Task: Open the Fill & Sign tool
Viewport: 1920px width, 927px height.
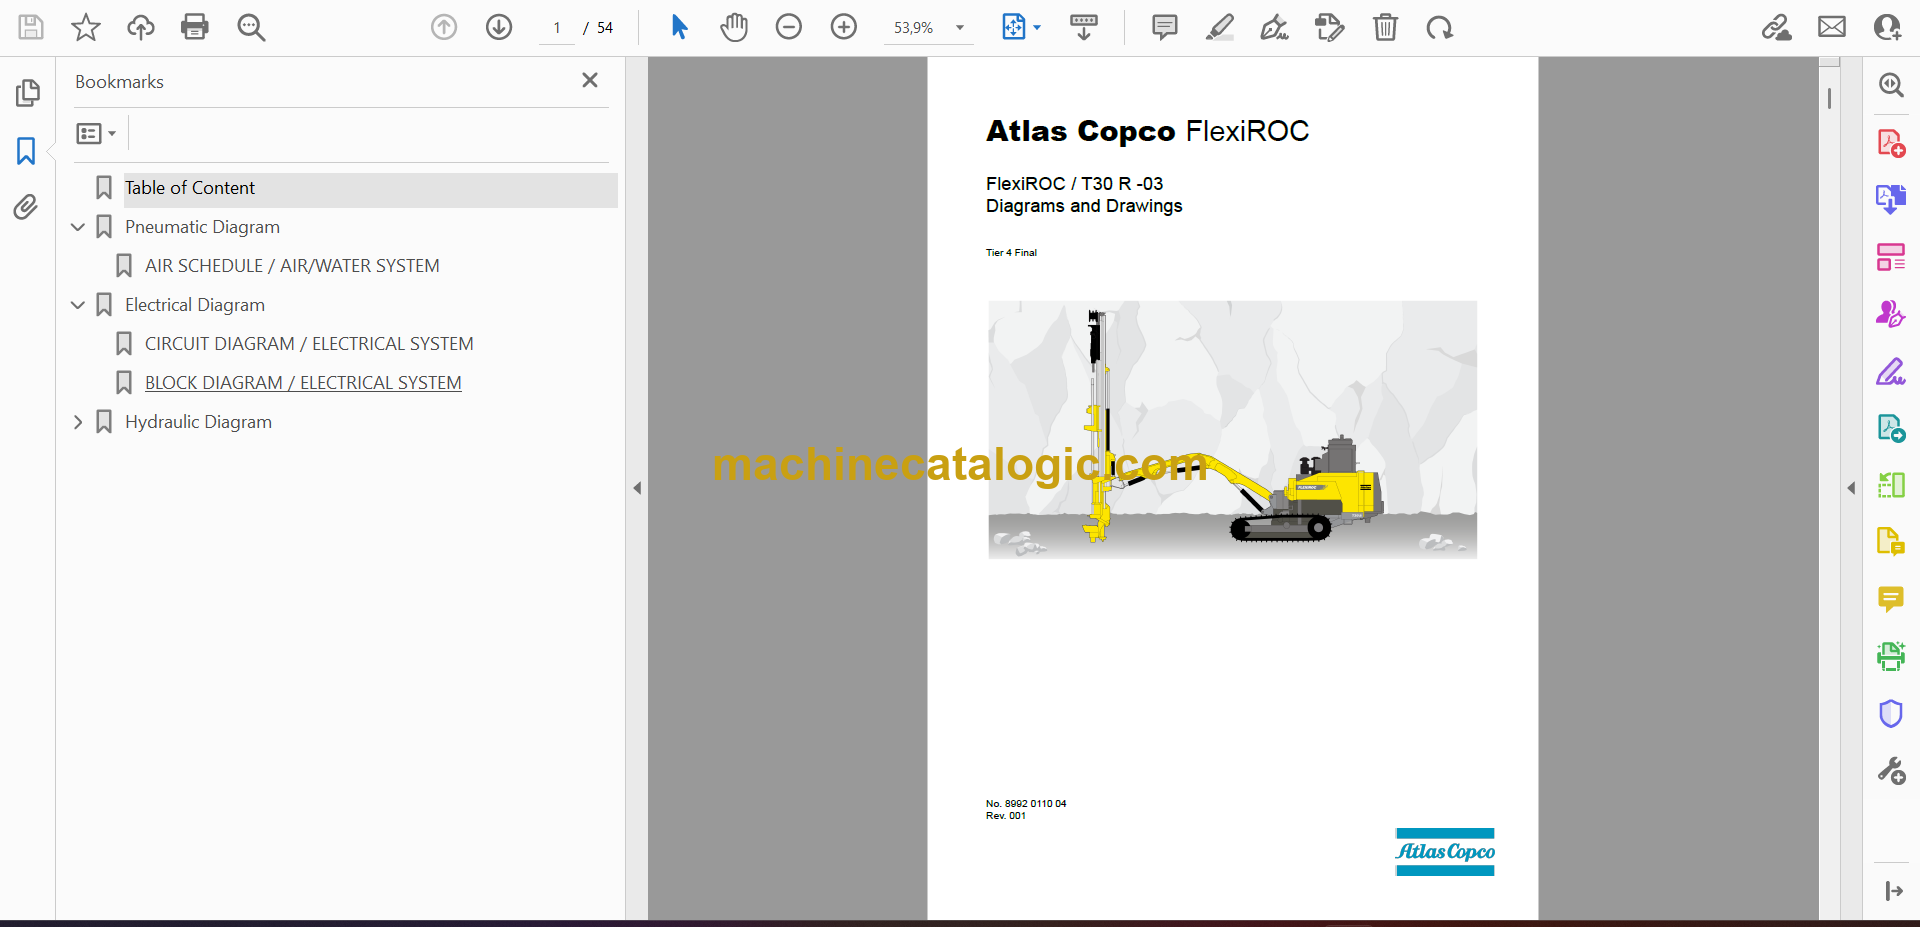Action: click(x=1891, y=372)
